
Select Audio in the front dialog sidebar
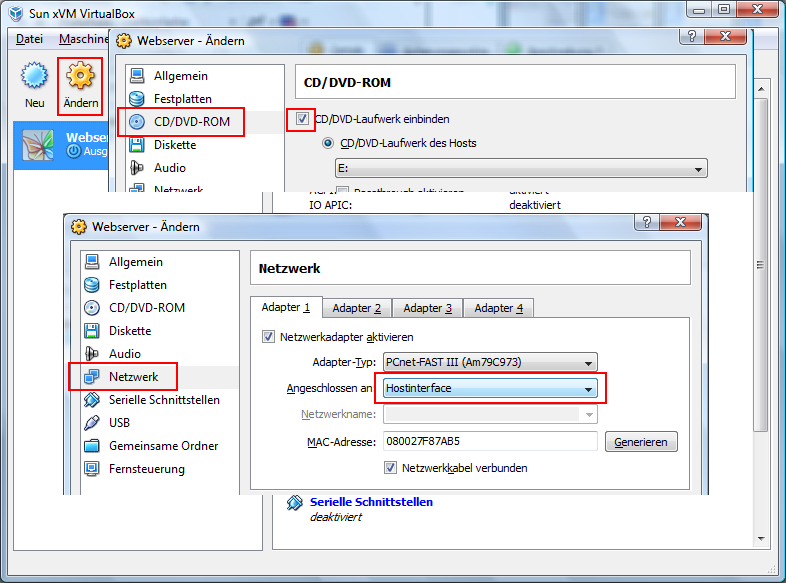(124, 354)
